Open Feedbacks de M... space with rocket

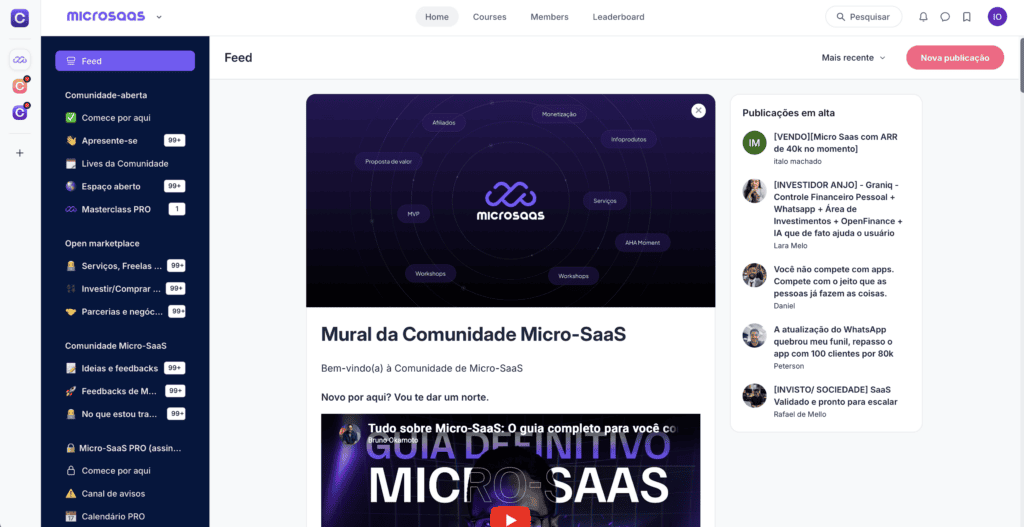click(125, 391)
